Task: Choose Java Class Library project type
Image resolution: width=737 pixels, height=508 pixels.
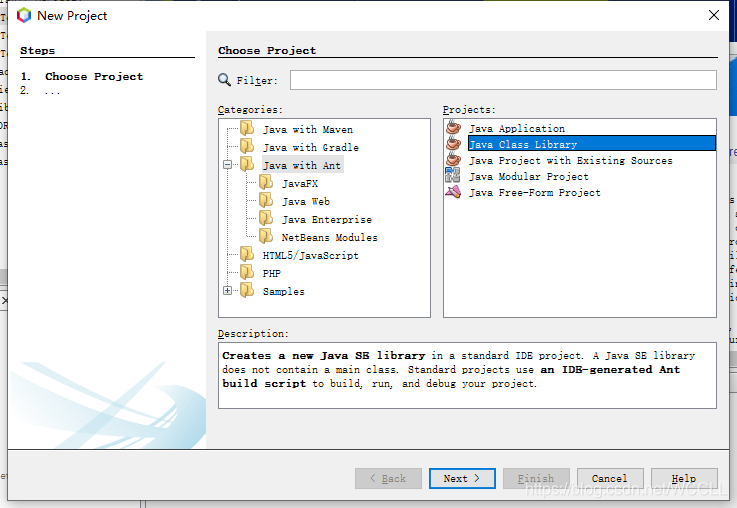Action: (591, 143)
